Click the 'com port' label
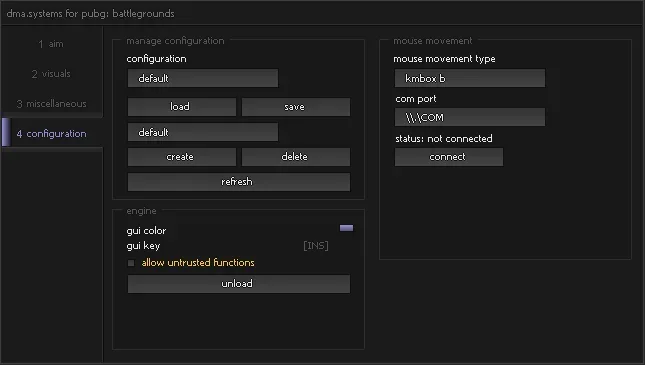Viewport: 645px width, 365px height. [416, 99]
